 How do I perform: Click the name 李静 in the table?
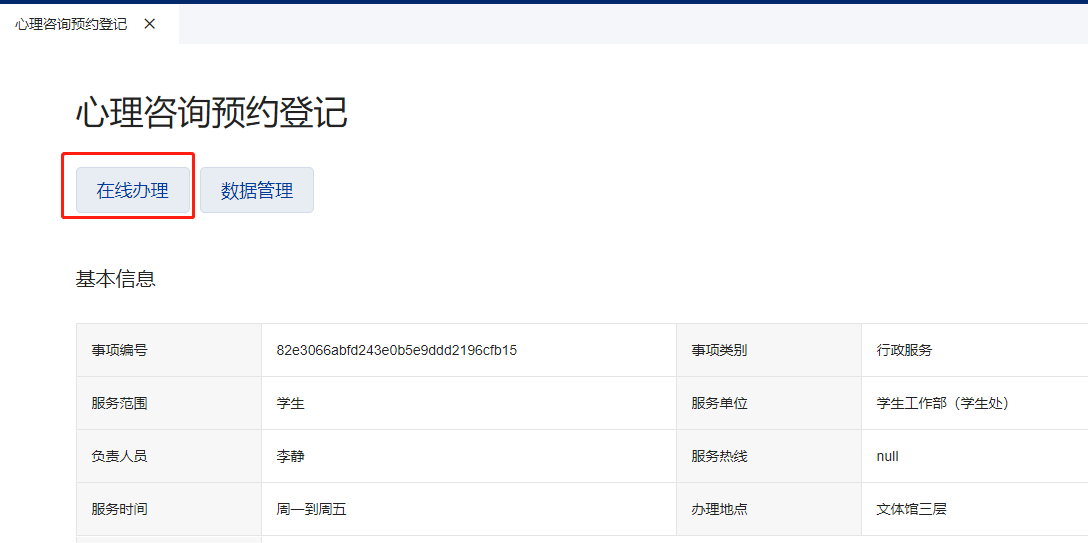click(x=291, y=456)
